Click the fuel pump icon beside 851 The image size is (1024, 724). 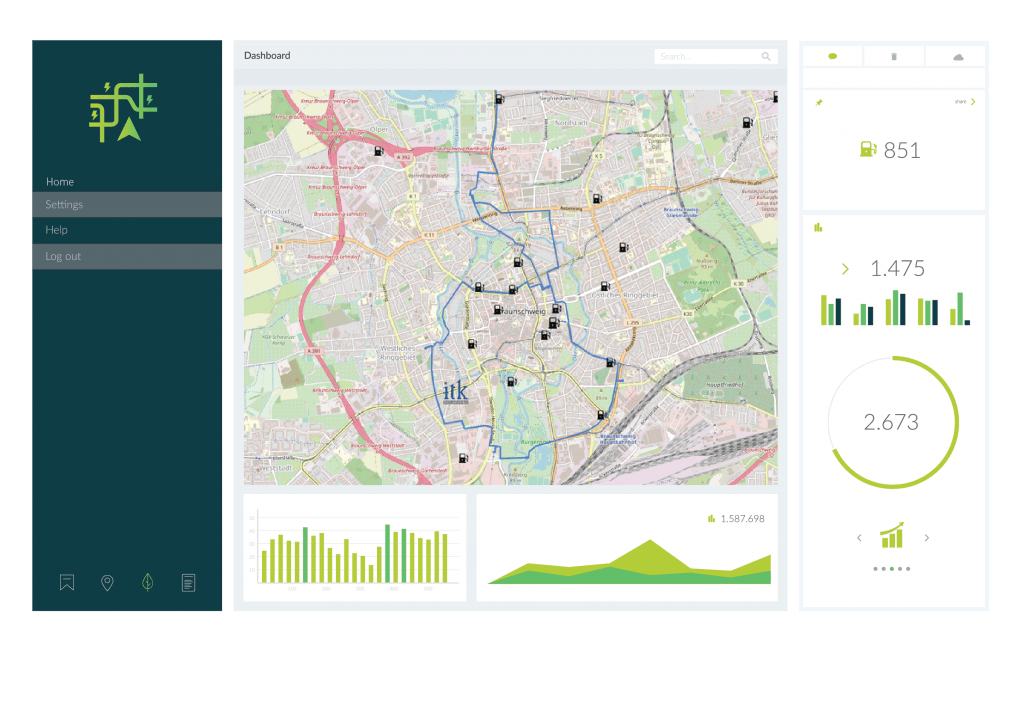pyautogui.click(x=866, y=150)
